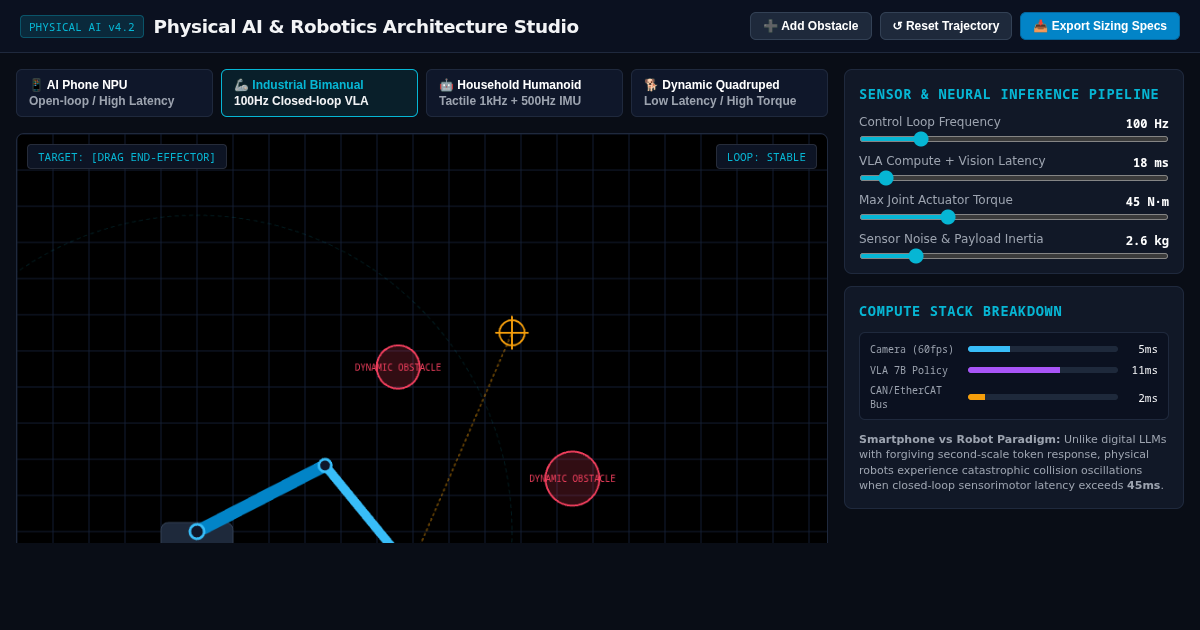Click the robot arm base joint
1200x630 pixels.
pos(197,531)
